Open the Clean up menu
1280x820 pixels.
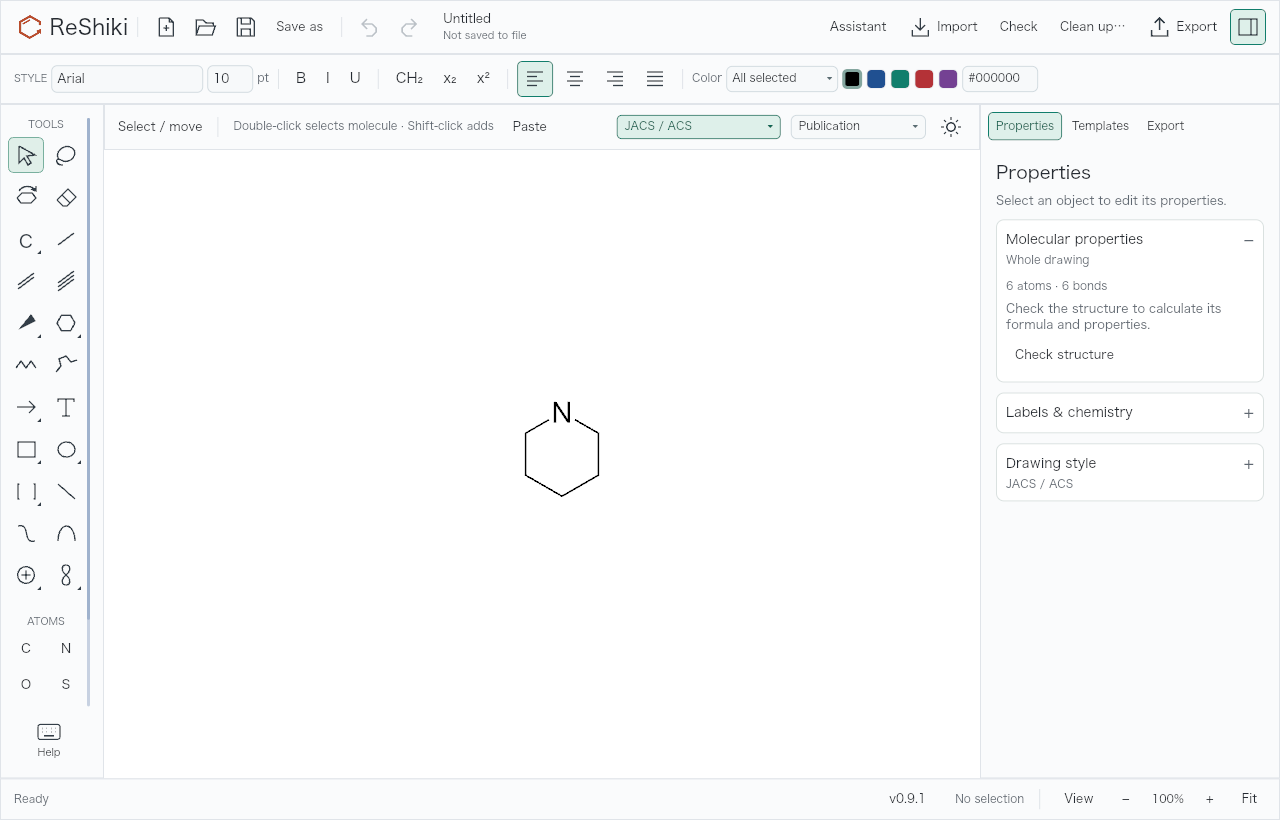1092,27
